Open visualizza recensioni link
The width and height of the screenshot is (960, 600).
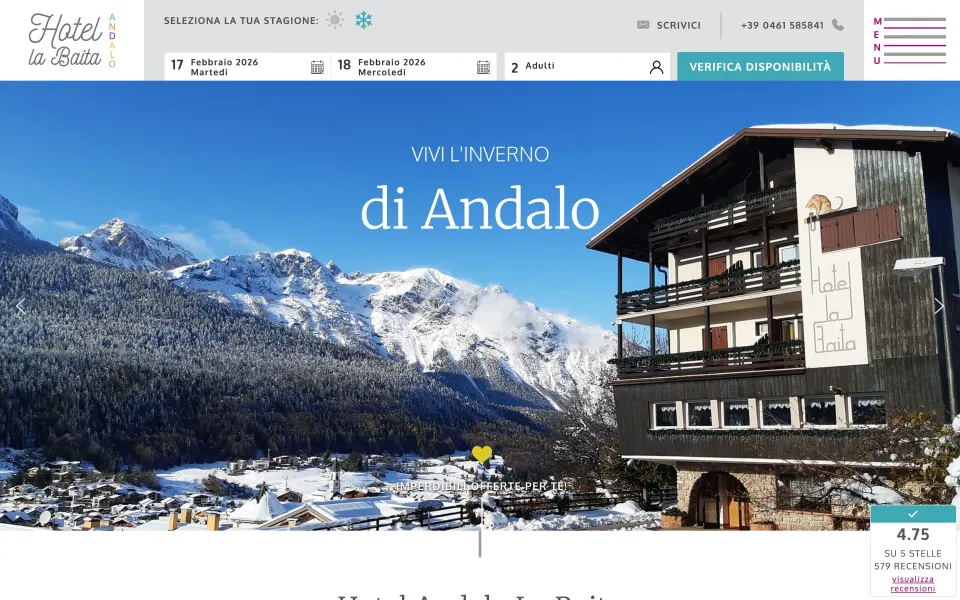coord(912,583)
